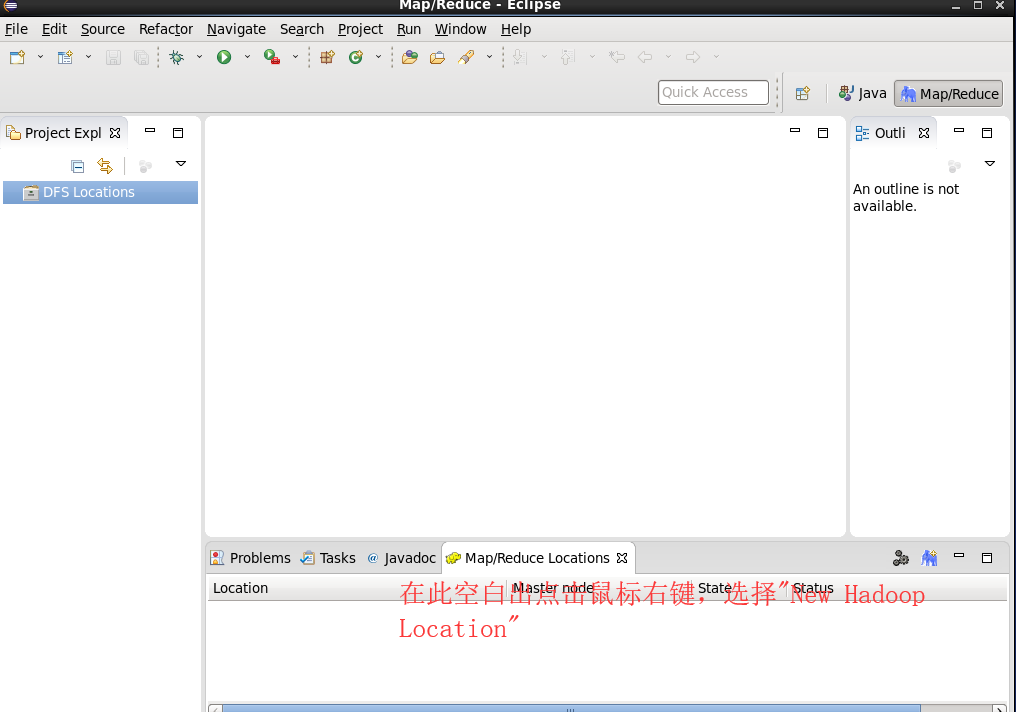Minimize the Project Explorer panel
The width and height of the screenshot is (1016, 712).
(x=150, y=131)
